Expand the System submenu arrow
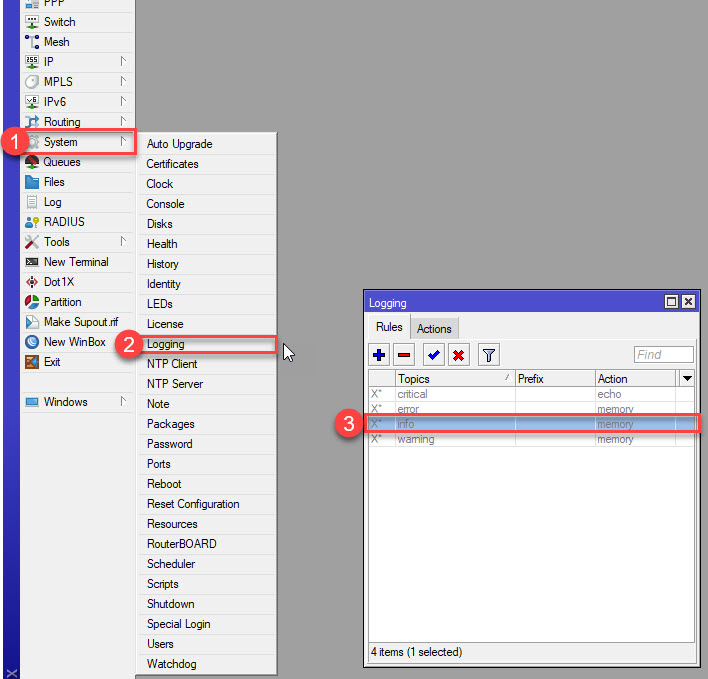This screenshot has height=679, width=708. click(x=123, y=141)
